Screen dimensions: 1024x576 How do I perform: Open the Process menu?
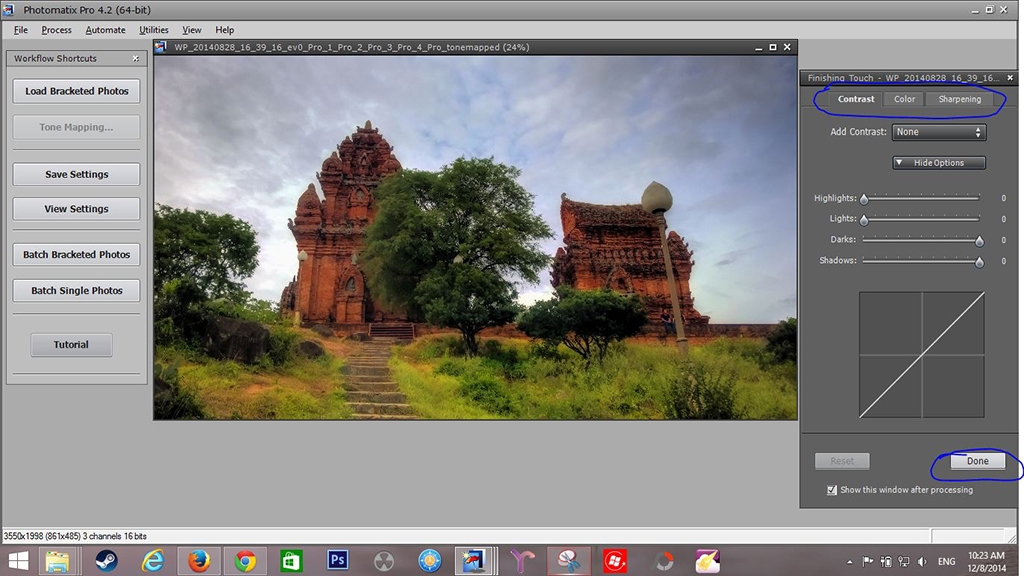pyautogui.click(x=56, y=29)
